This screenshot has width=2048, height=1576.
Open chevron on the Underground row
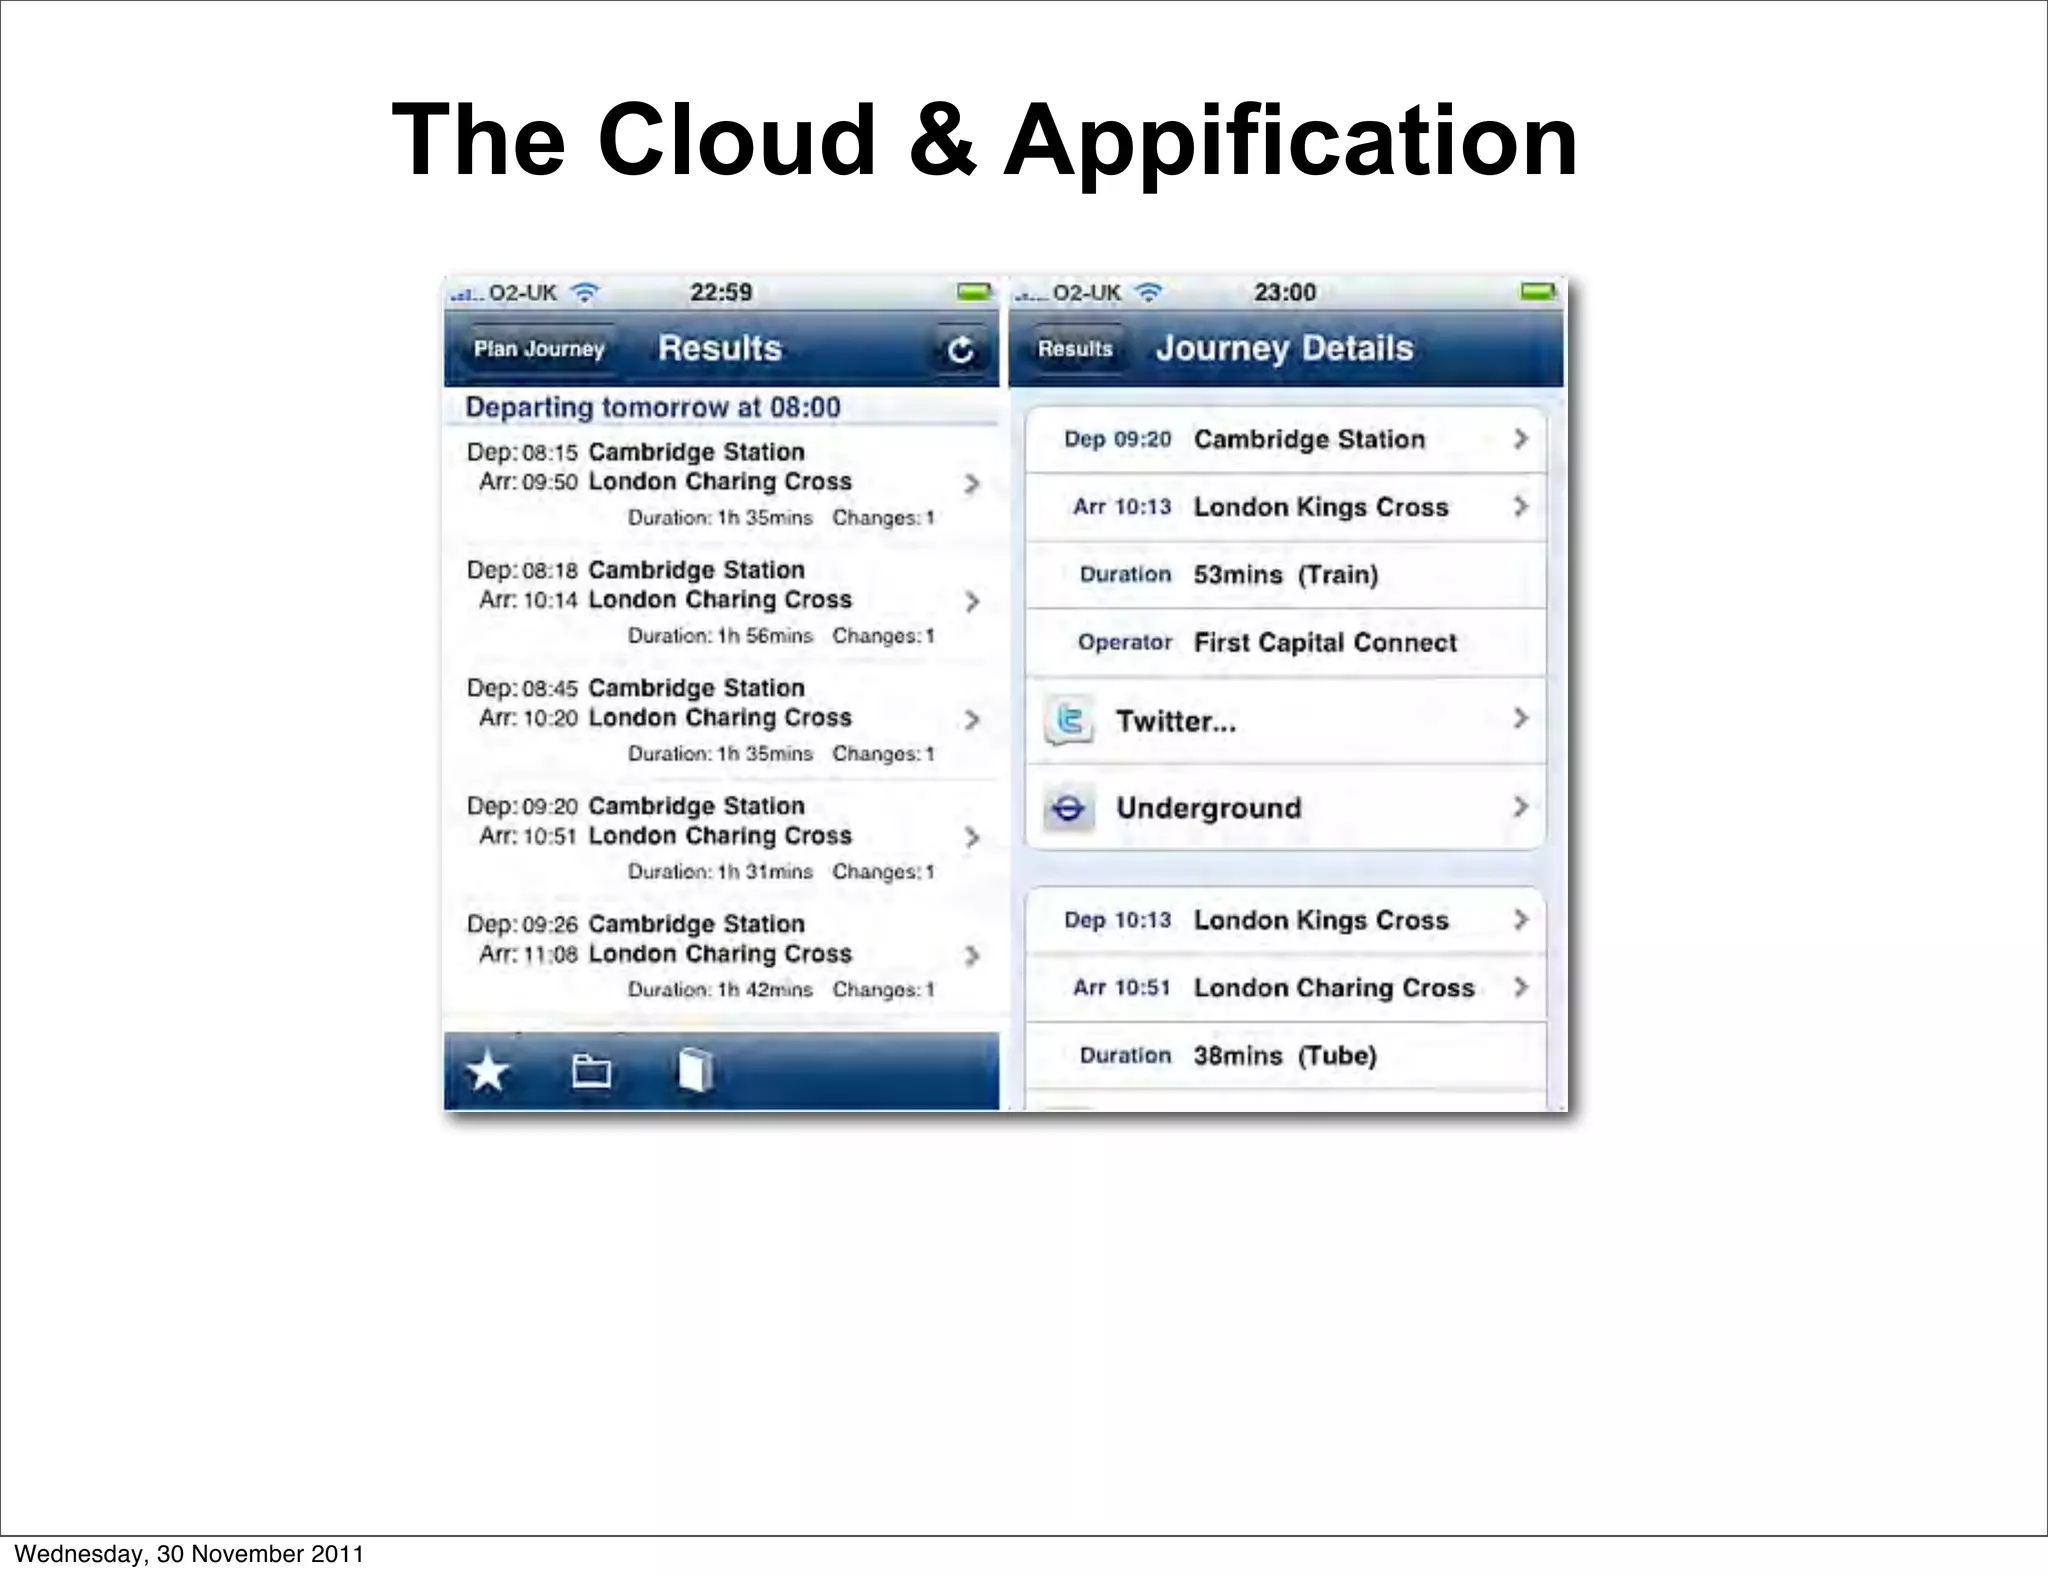click(1521, 806)
